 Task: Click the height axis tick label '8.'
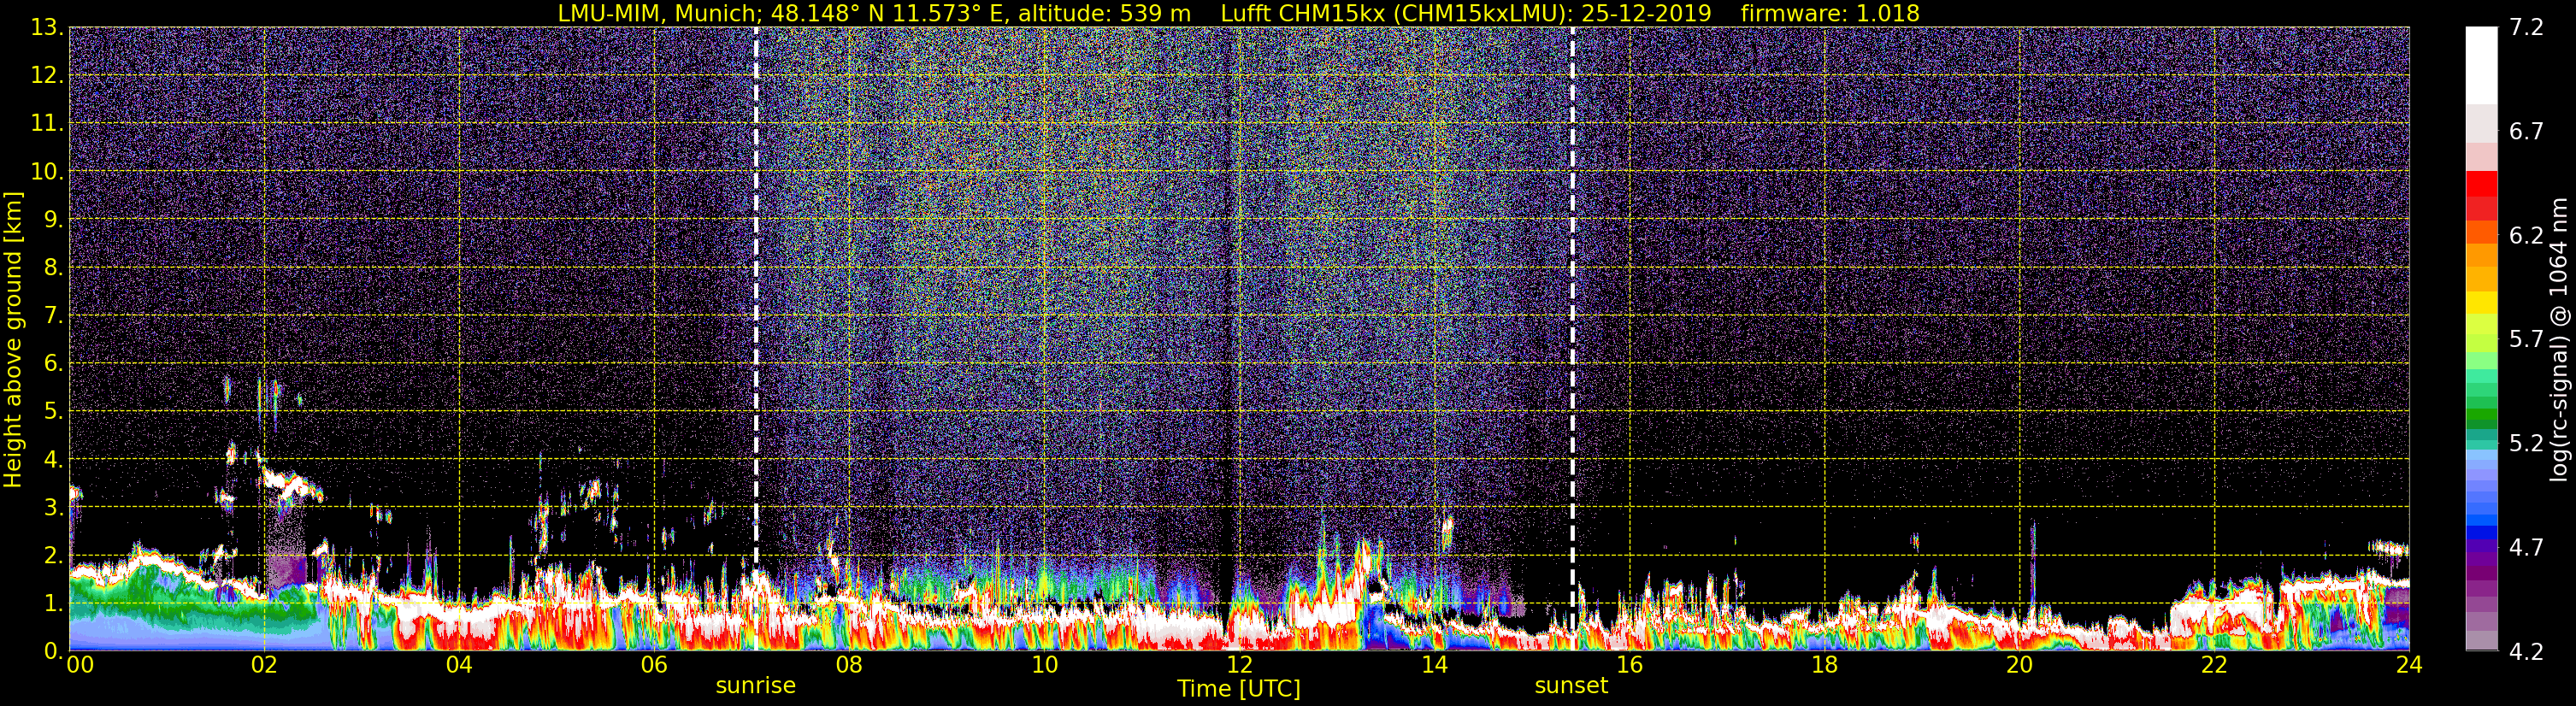[x=53, y=268]
